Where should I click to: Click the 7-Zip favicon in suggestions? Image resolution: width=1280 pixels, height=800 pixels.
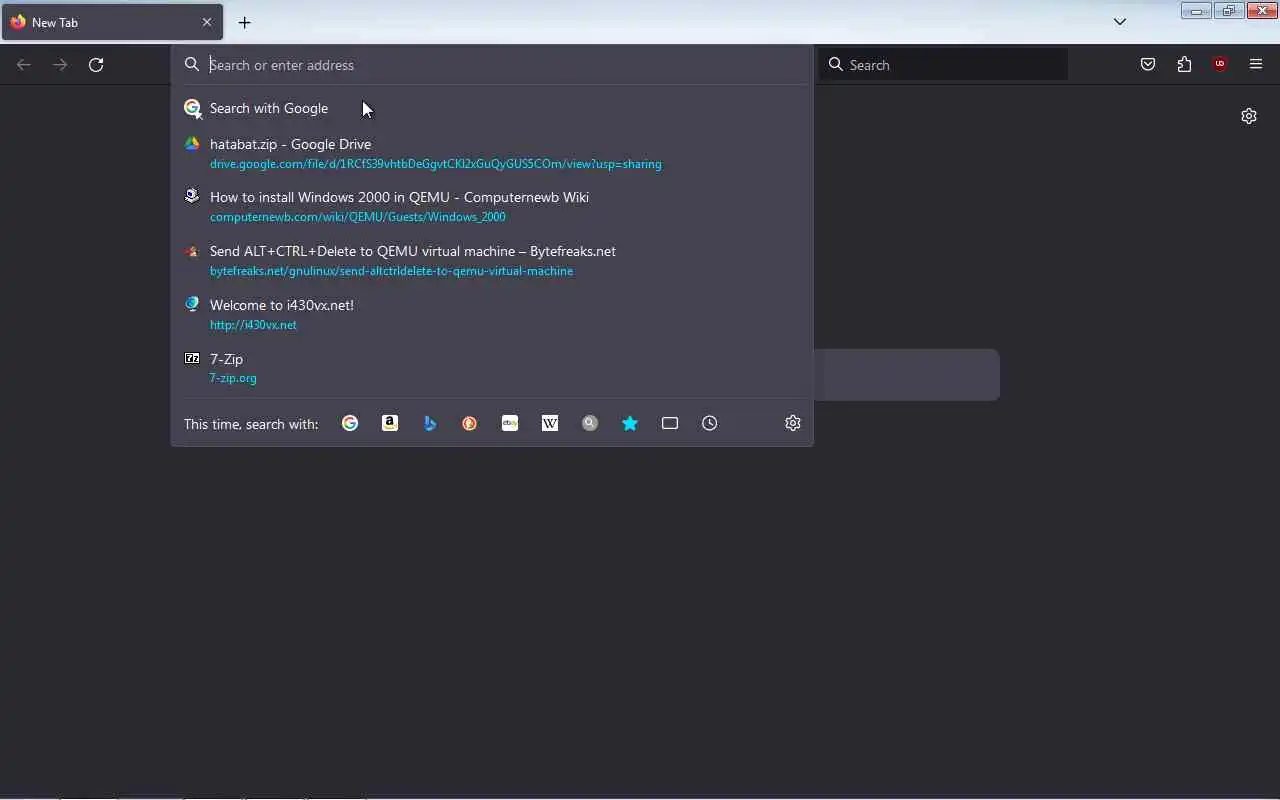coord(192,358)
